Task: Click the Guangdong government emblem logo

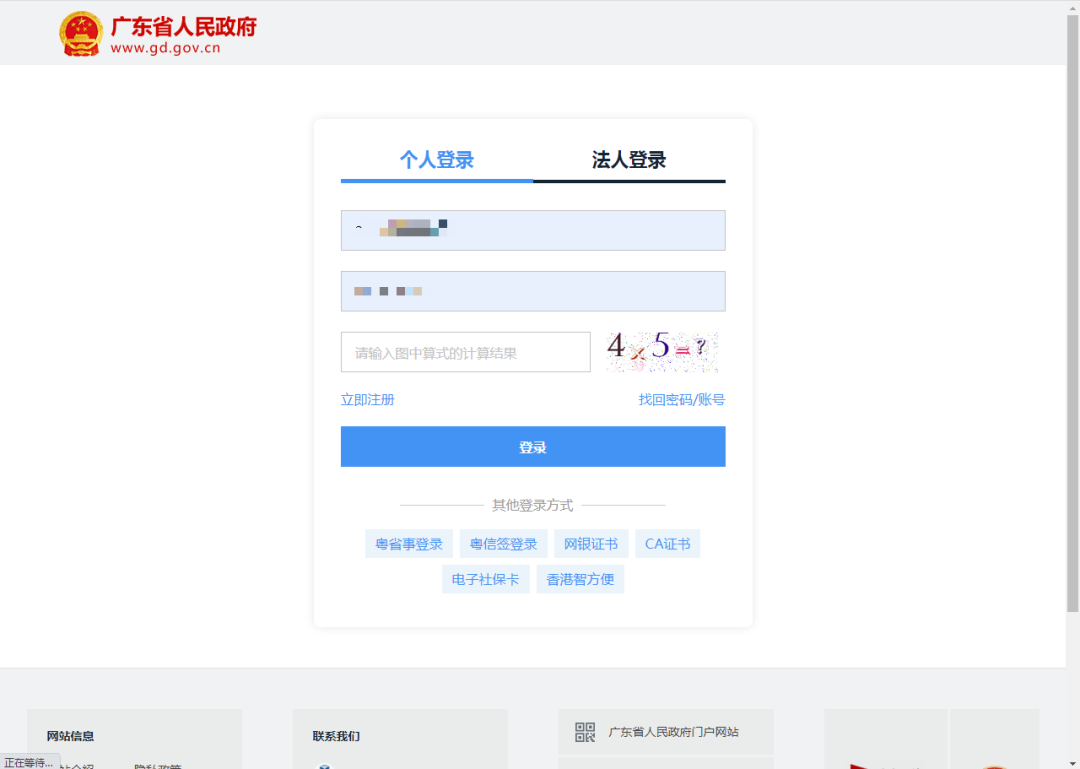Action: [x=80, y=32]
